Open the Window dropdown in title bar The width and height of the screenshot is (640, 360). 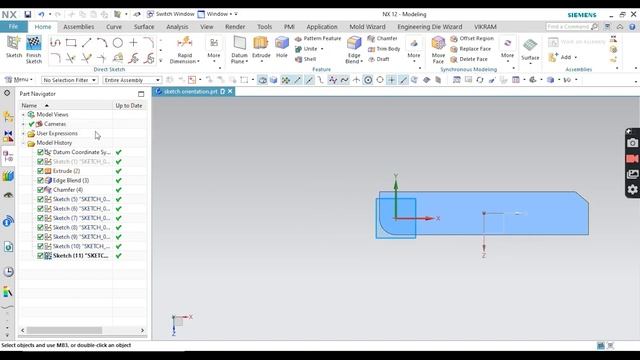coord(218,14)
